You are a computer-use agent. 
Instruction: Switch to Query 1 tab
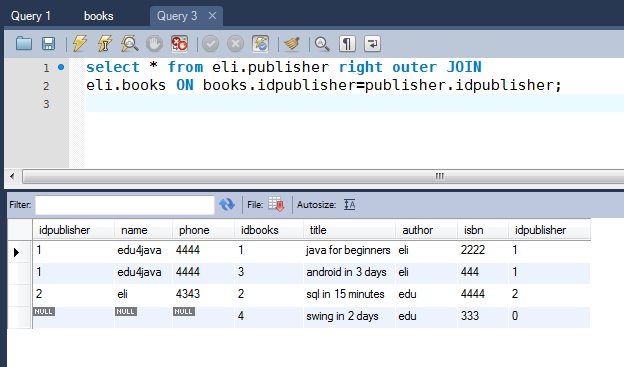(31, 16)
